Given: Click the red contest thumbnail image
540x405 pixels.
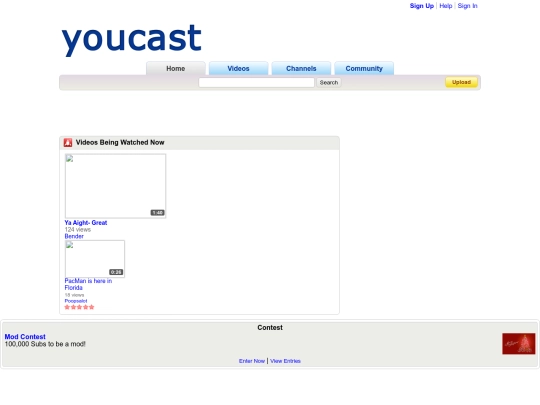Looking at the screenshot, I should (519, 343).
